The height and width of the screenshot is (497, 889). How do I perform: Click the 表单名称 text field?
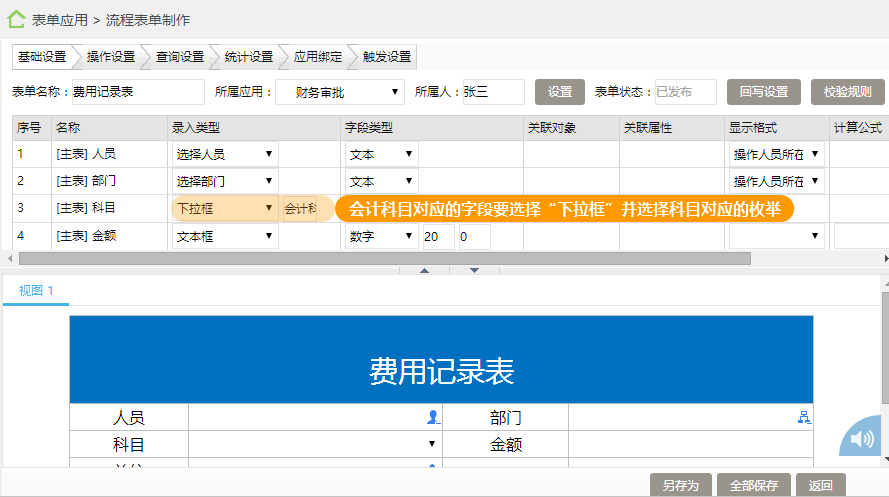tap(138, 92)
